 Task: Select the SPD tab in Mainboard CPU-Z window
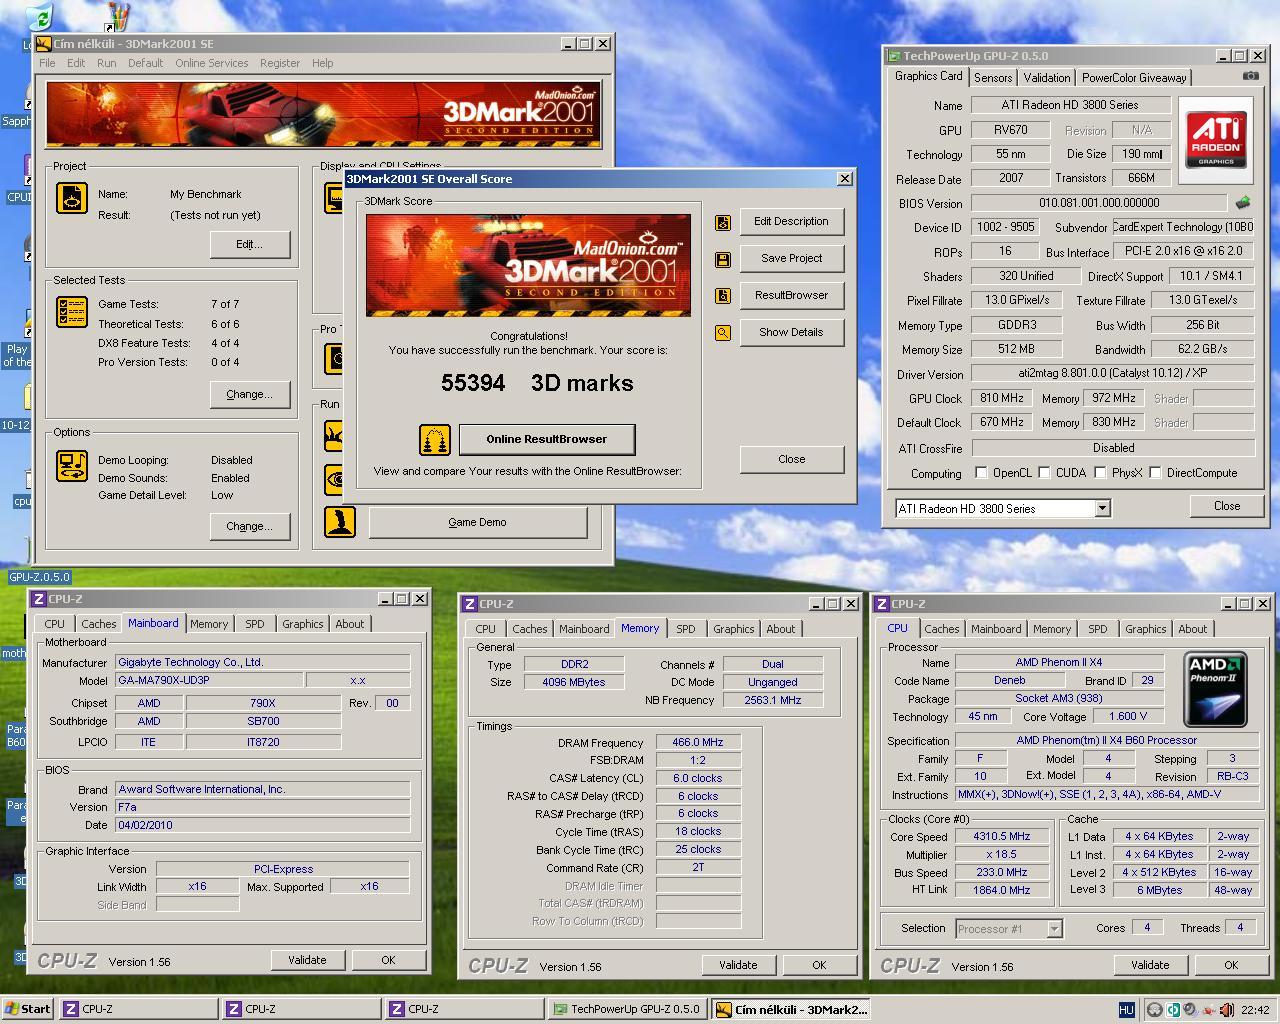[x=255, y=624]
